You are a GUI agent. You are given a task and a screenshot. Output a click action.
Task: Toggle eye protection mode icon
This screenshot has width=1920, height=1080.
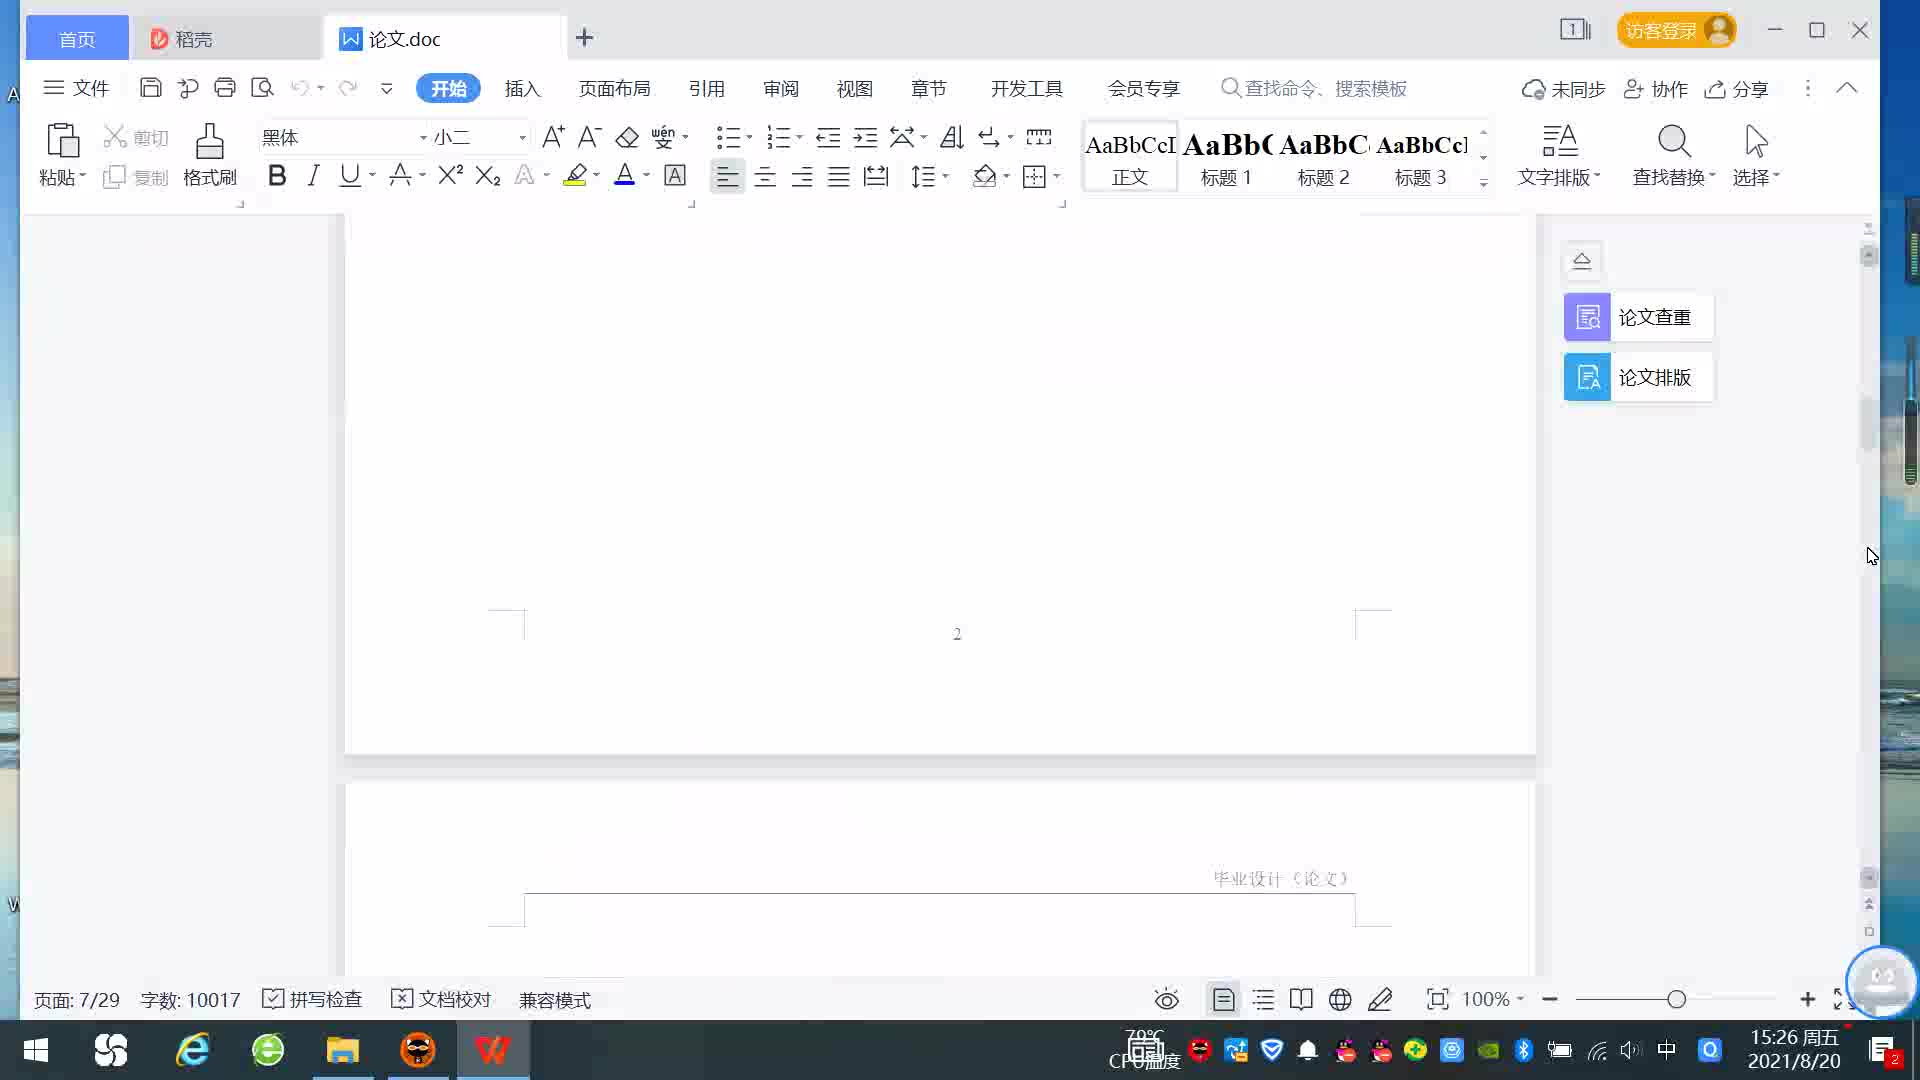1166,999
